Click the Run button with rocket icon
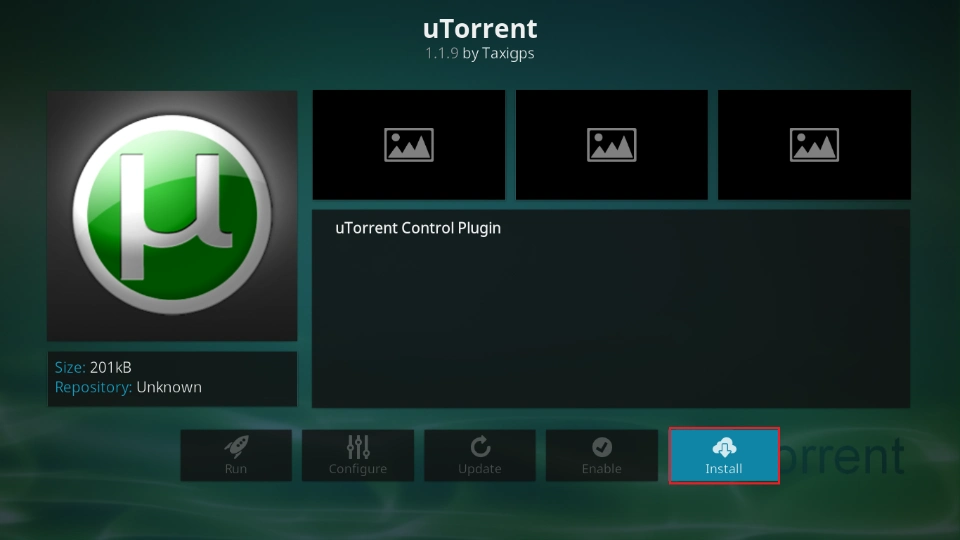Viewport: 960px width, 540px height. (x=236, y=456)
